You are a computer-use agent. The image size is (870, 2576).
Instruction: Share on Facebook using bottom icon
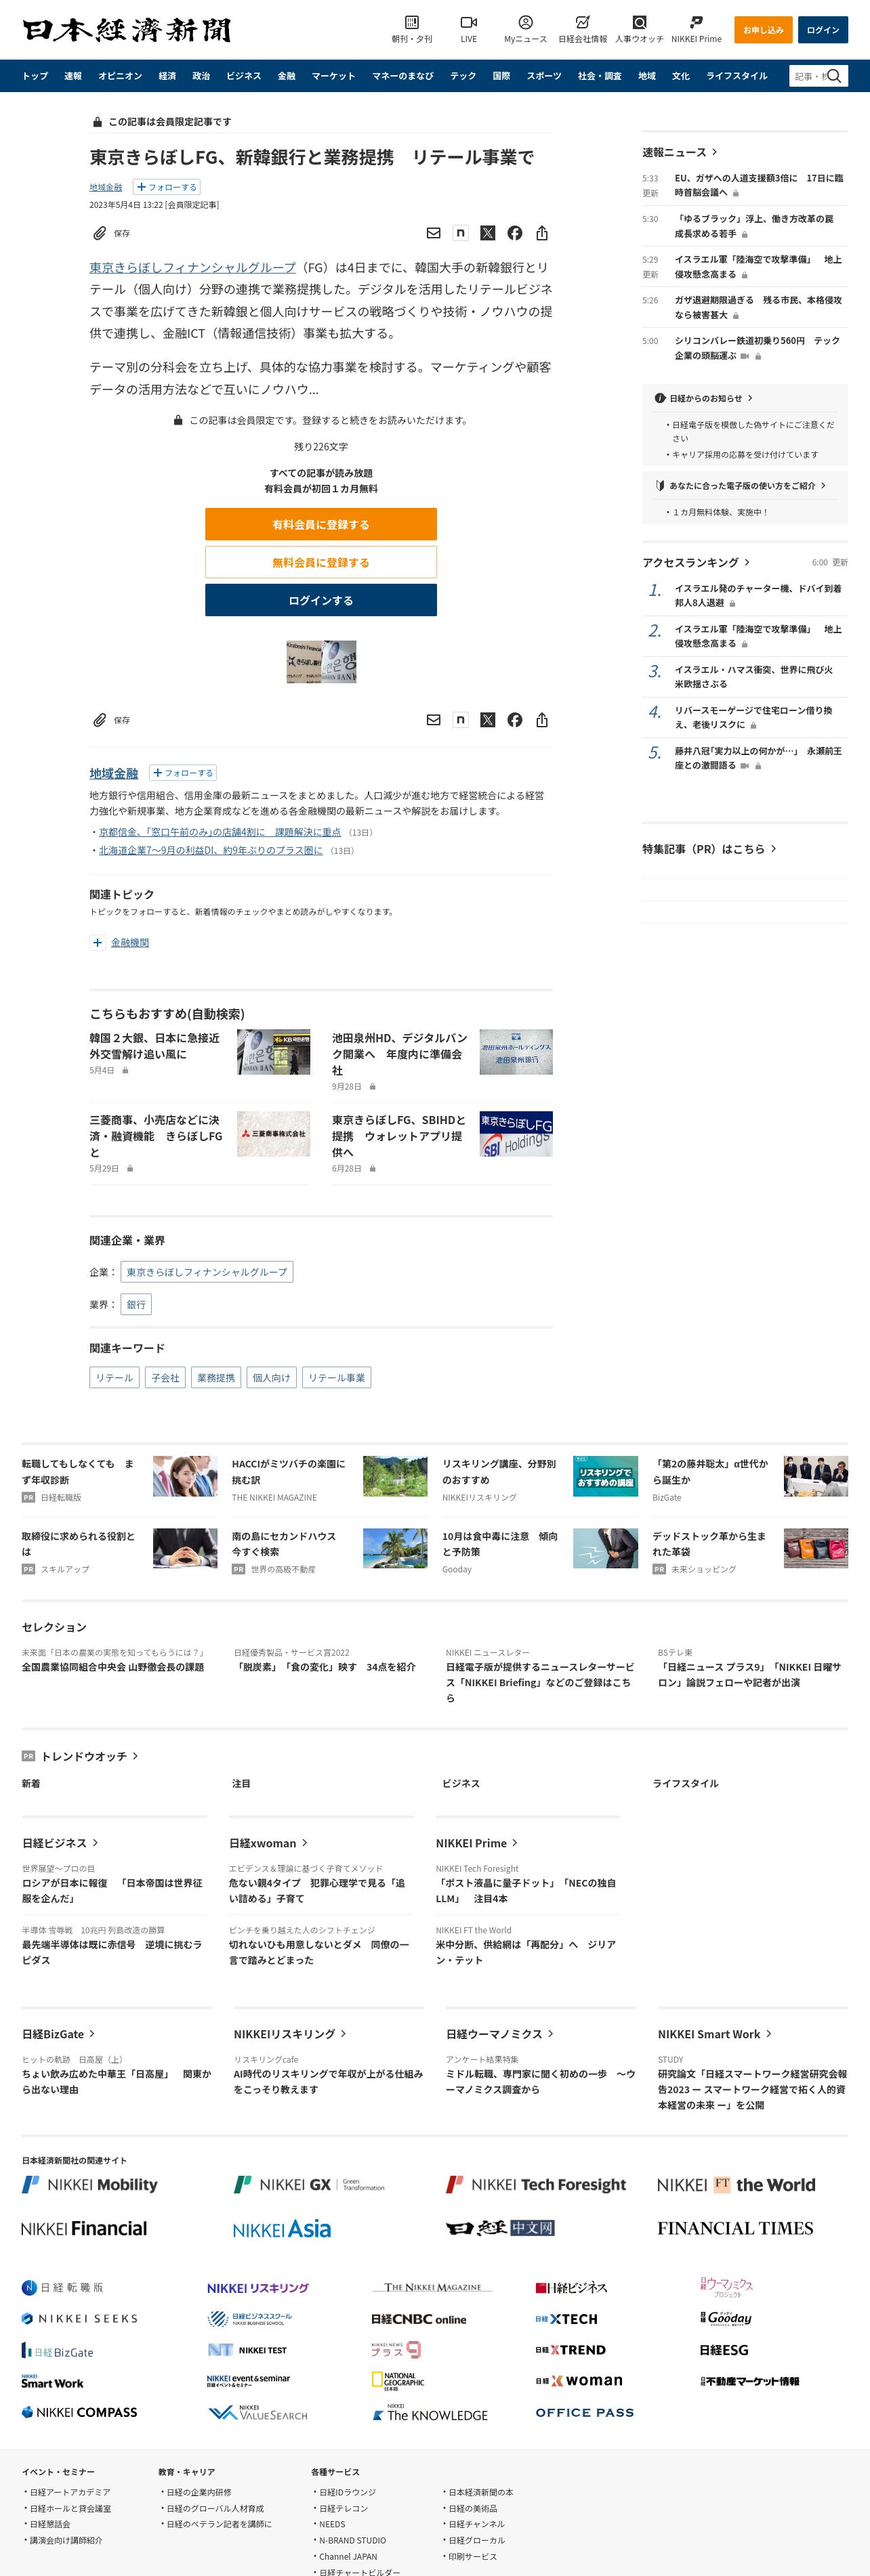point(514,720)
